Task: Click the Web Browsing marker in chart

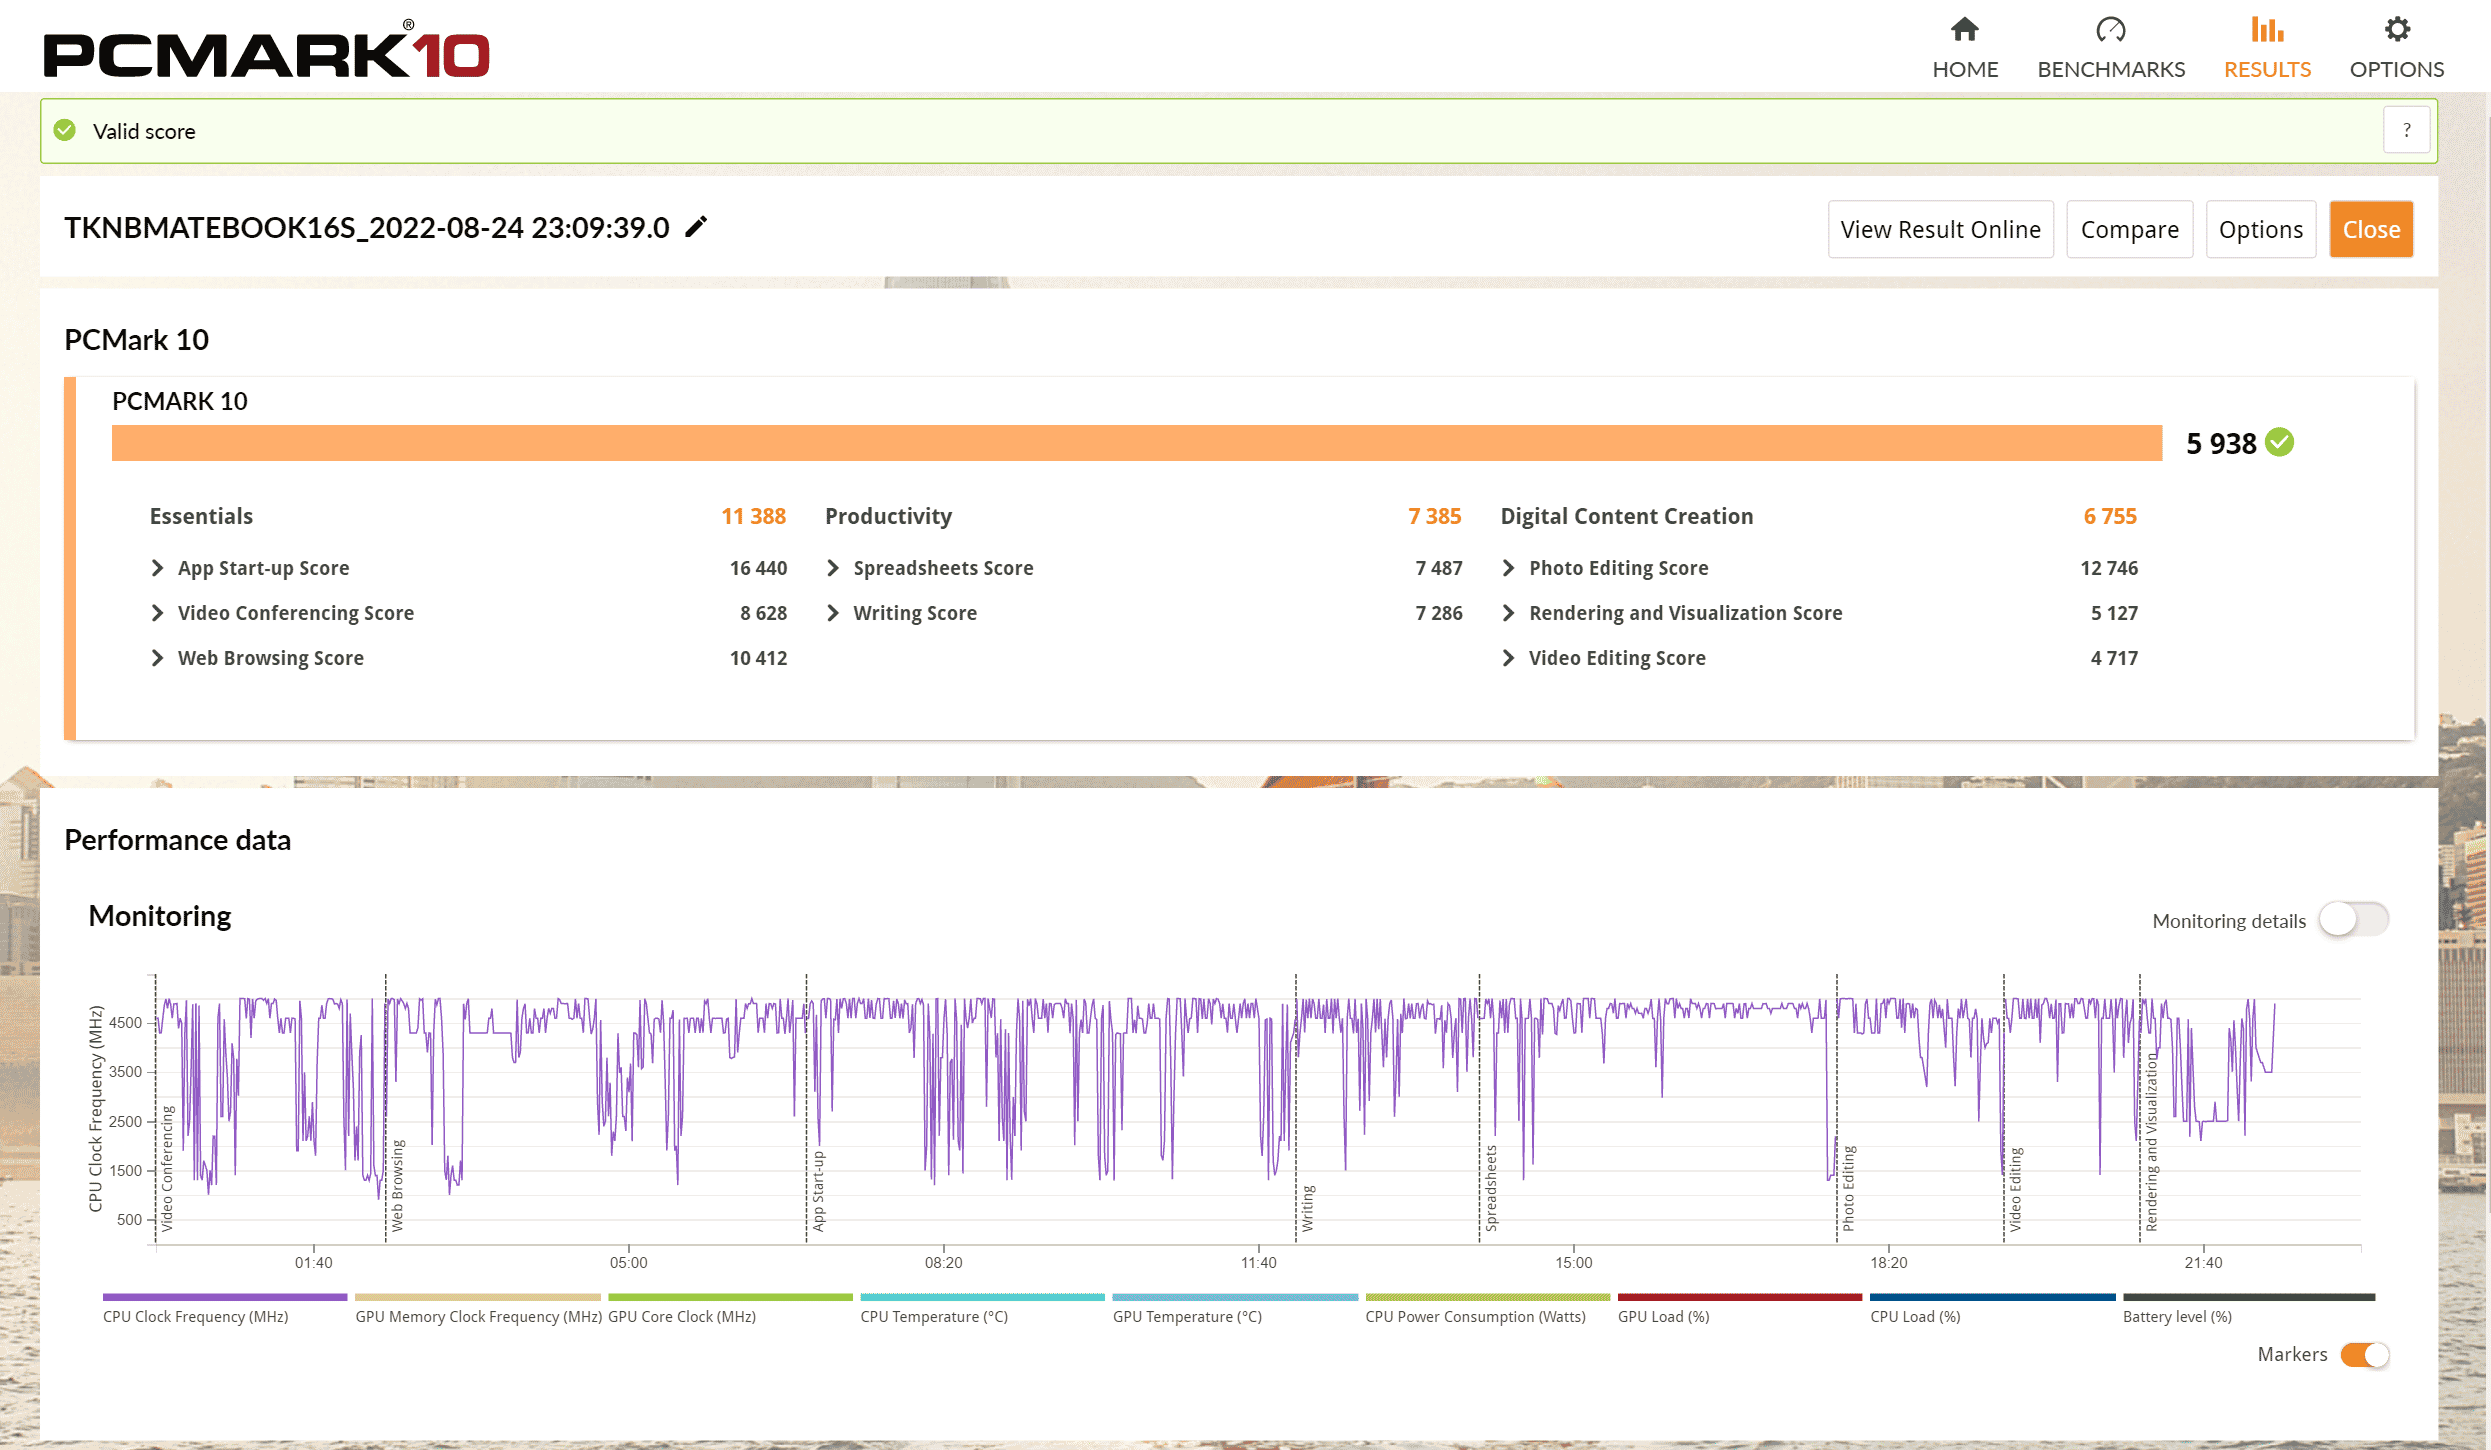Action: [x=397, y=1185]
